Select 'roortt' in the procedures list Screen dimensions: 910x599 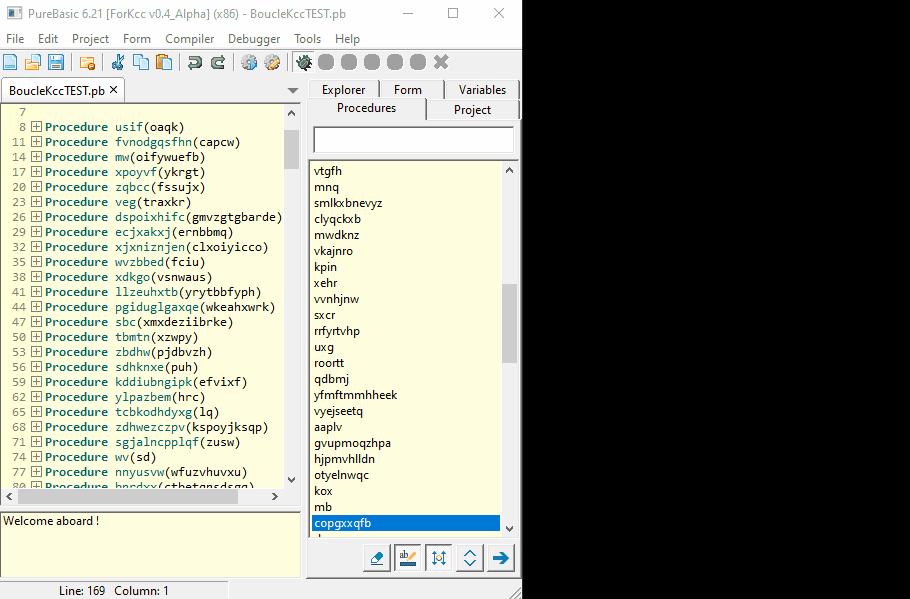329,363
